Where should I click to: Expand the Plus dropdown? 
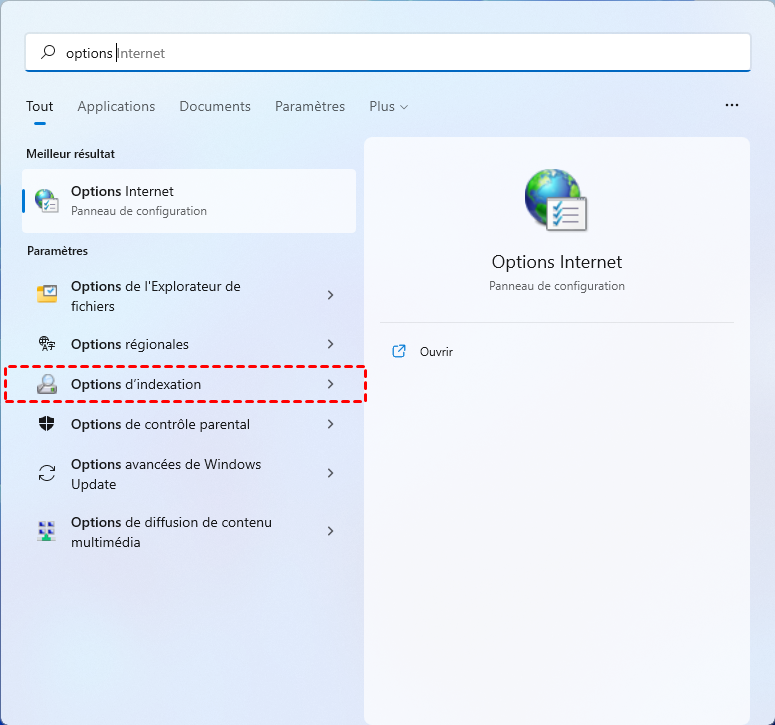(388, 106)
